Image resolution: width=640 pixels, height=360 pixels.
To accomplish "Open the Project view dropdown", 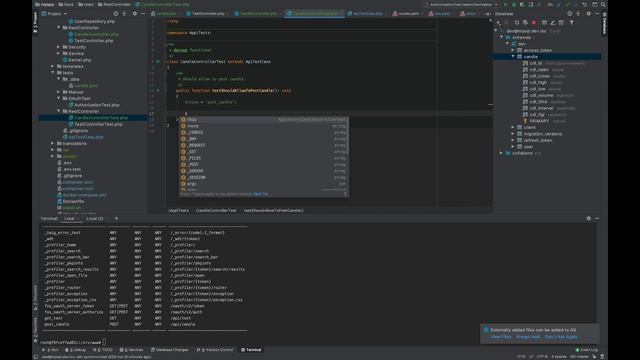I will click(55, 13).
